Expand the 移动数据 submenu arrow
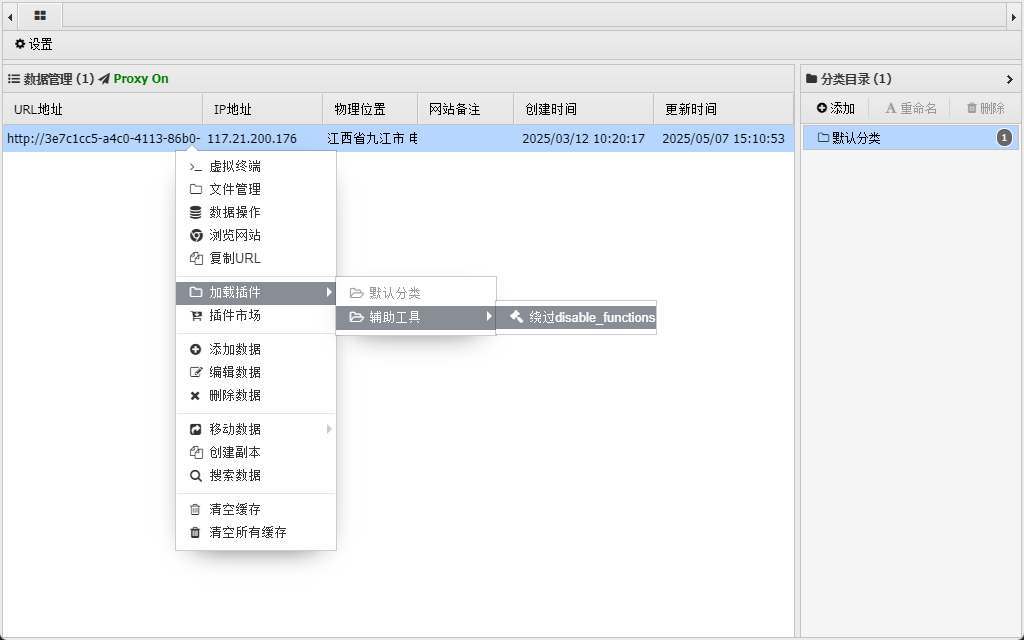Image resolution: width=1024 pixels, height=640 pixels. [328, 430]
